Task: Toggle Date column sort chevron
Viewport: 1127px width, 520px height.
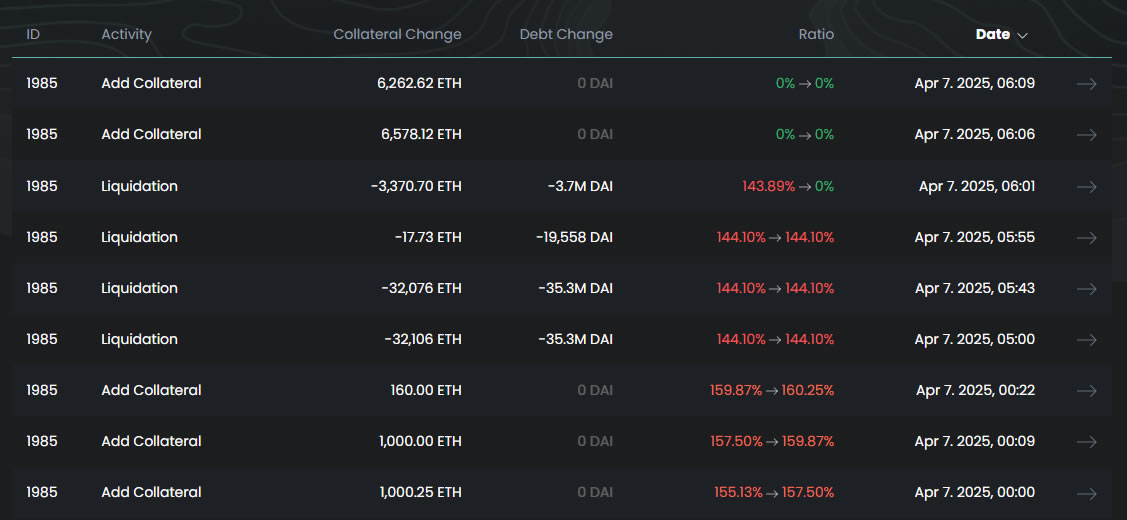Action: (x=1022, y=35)
